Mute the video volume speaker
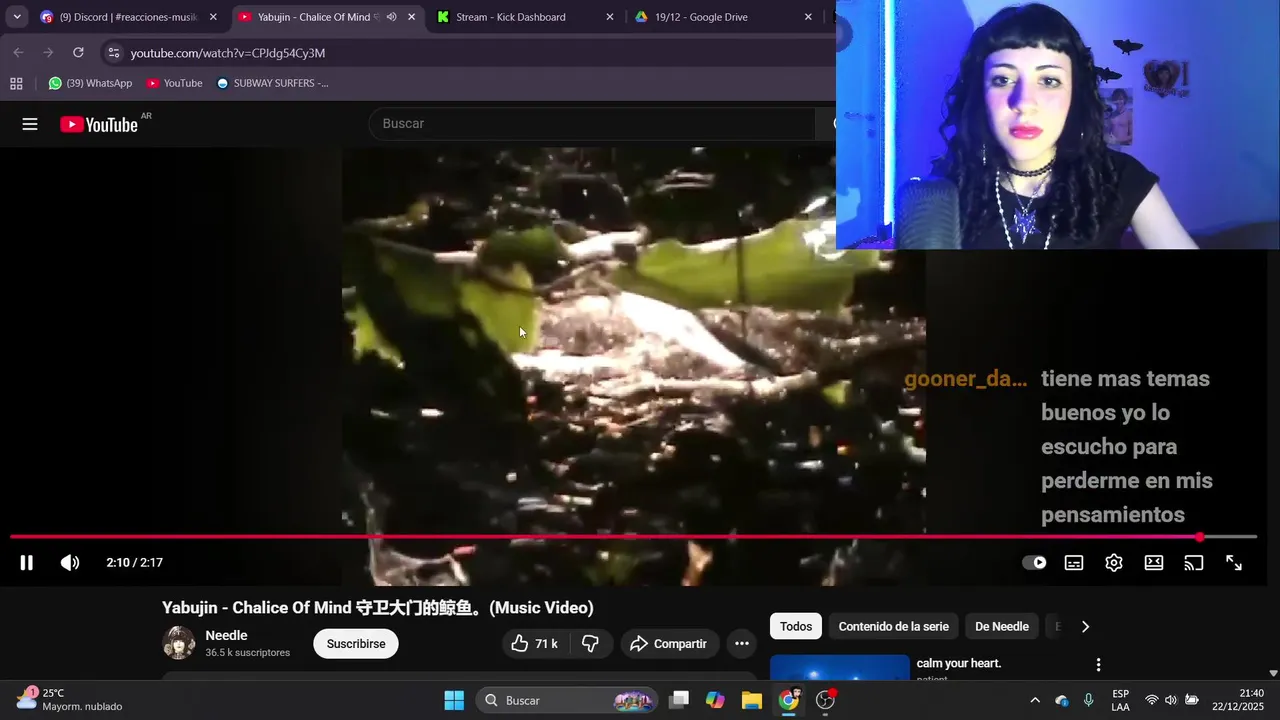This screenshot has height=720, width=1280. (70, 563)
